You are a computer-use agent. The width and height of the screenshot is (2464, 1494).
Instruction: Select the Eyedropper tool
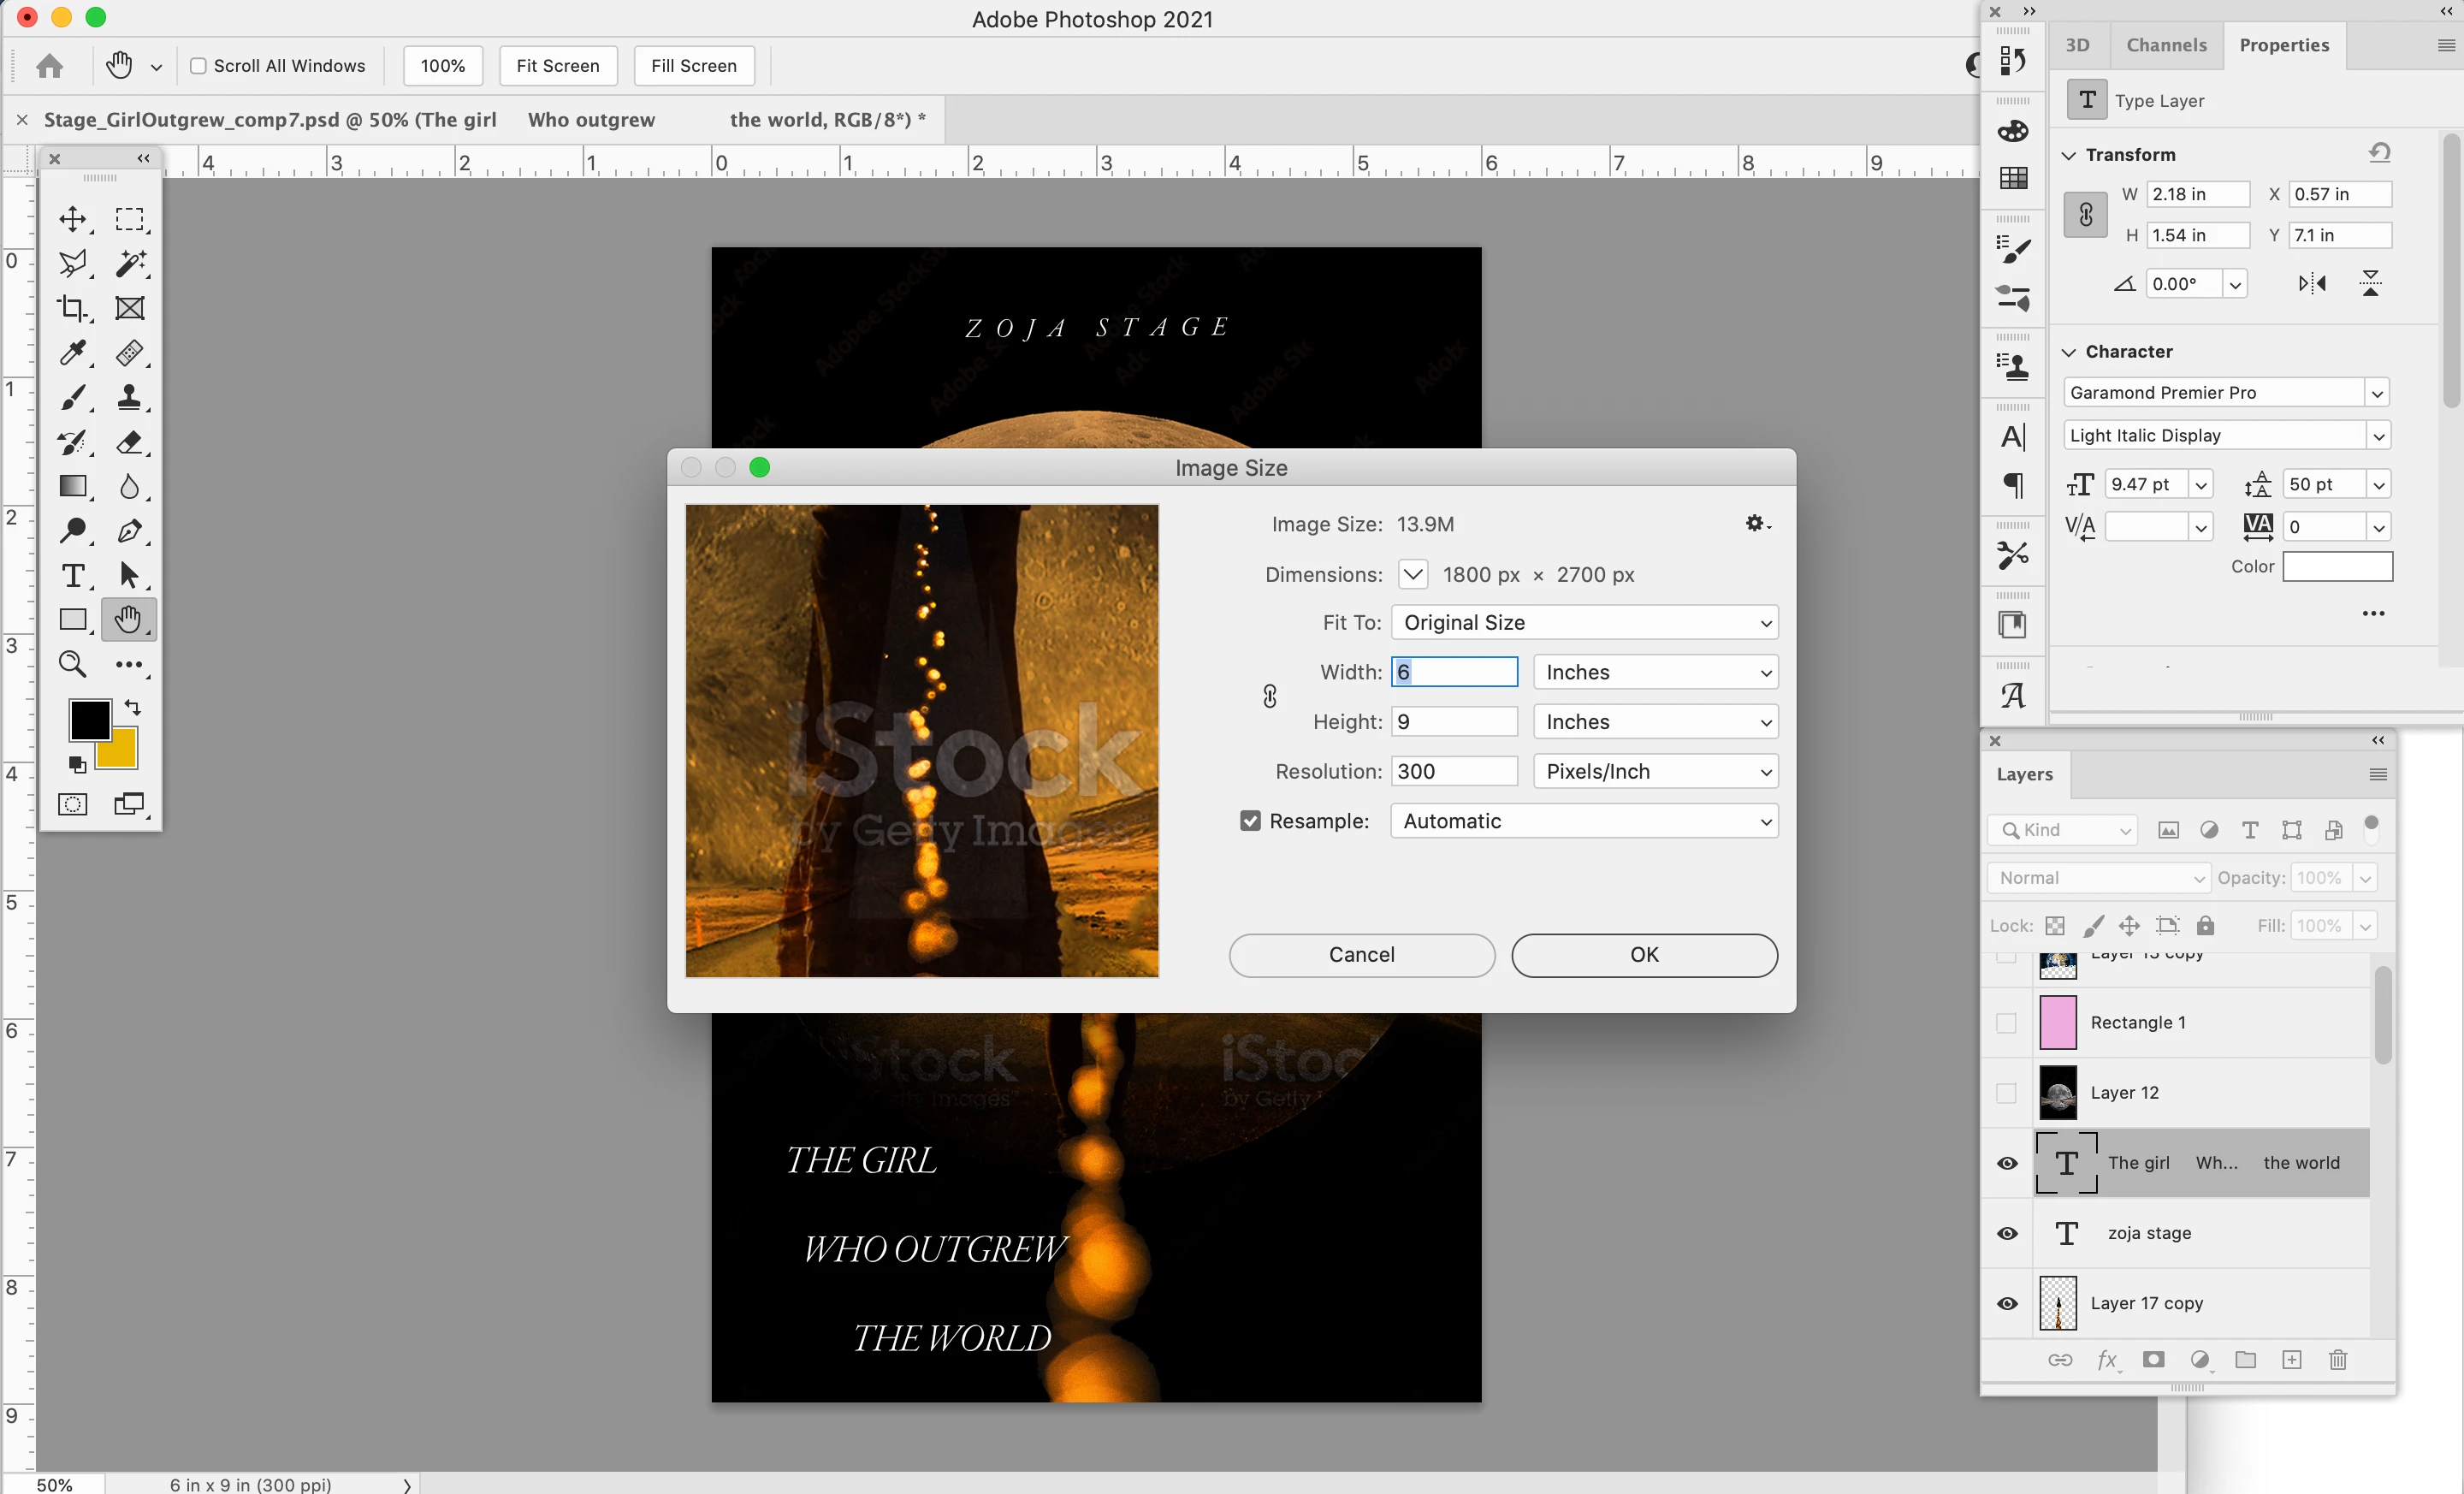(x=72, y=352)
